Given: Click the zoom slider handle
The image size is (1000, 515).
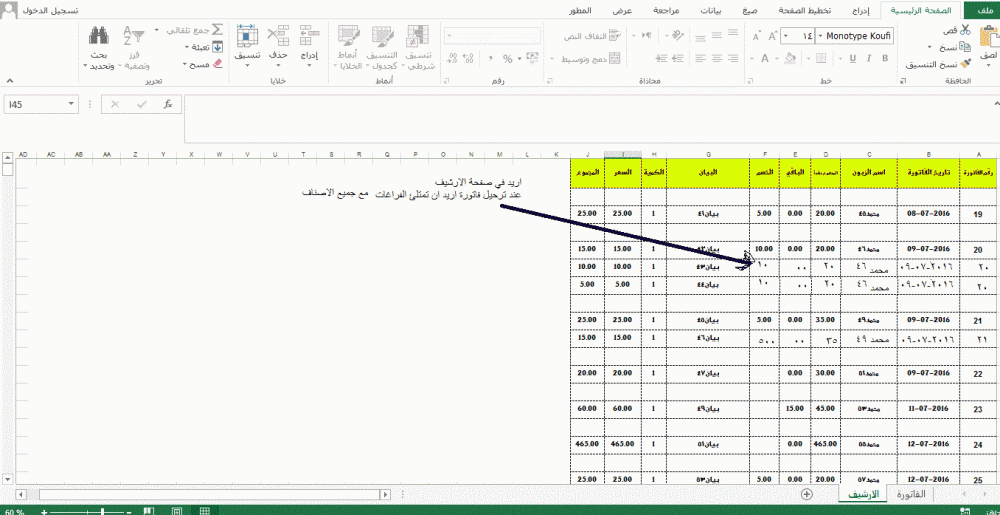Looking at the screenshot, I should pyautogui.click(x=103, y=512).
